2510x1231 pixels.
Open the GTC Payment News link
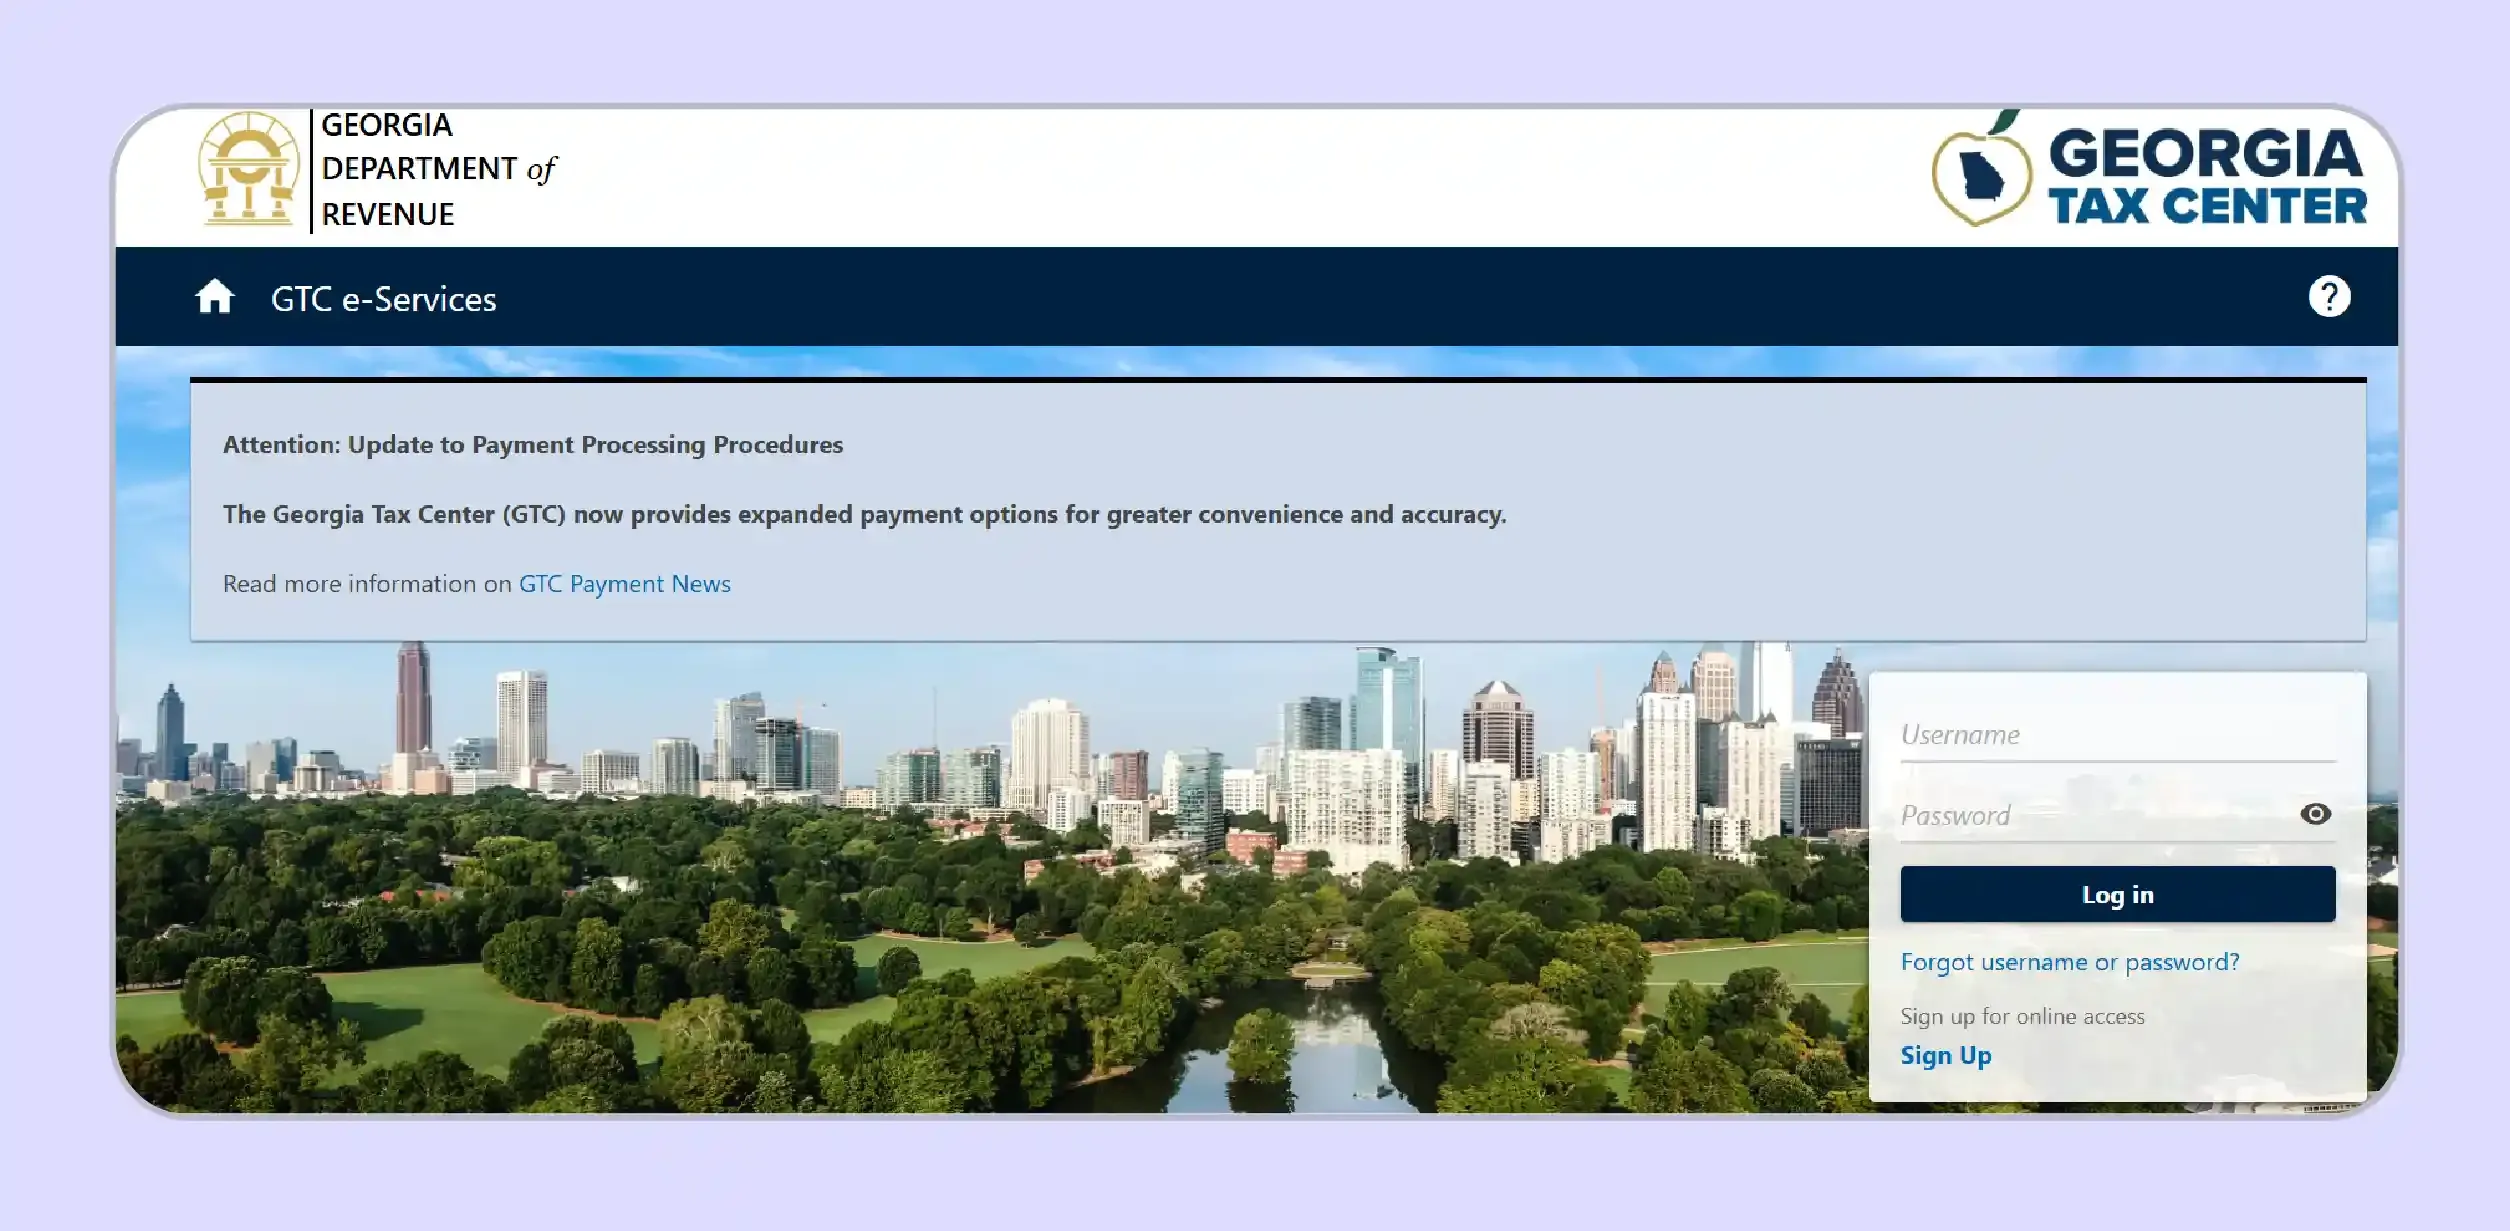click(x=624, y=584)
